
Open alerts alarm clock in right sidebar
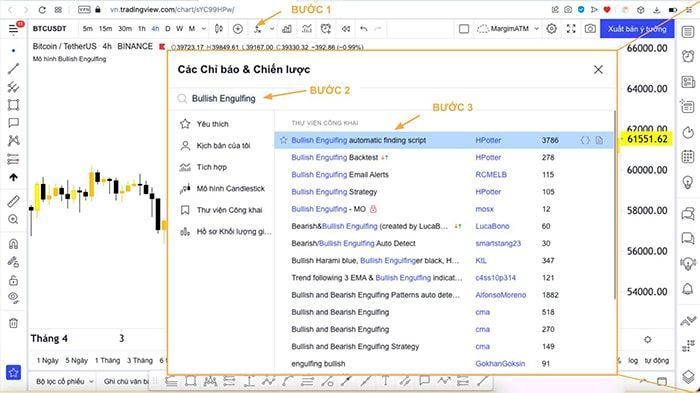click(x=688, y=56)
